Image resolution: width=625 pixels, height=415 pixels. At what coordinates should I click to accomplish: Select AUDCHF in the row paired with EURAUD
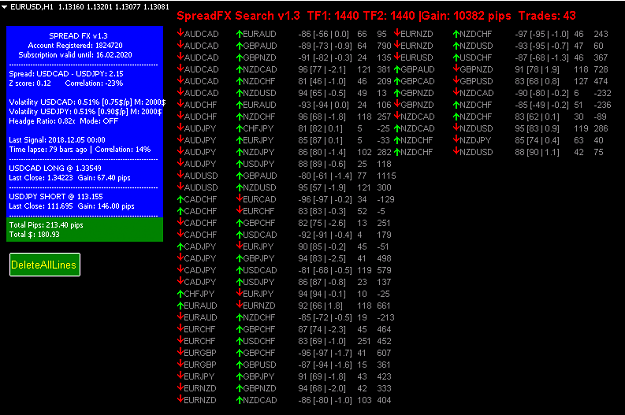tap(200, 105)
